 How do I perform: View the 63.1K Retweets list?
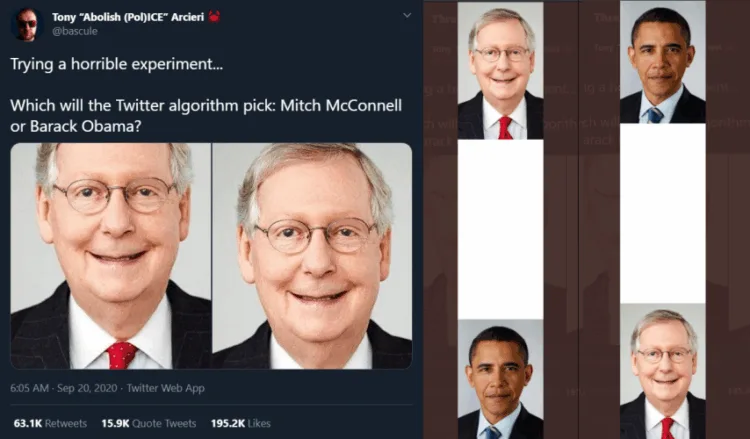coord(50,423)
